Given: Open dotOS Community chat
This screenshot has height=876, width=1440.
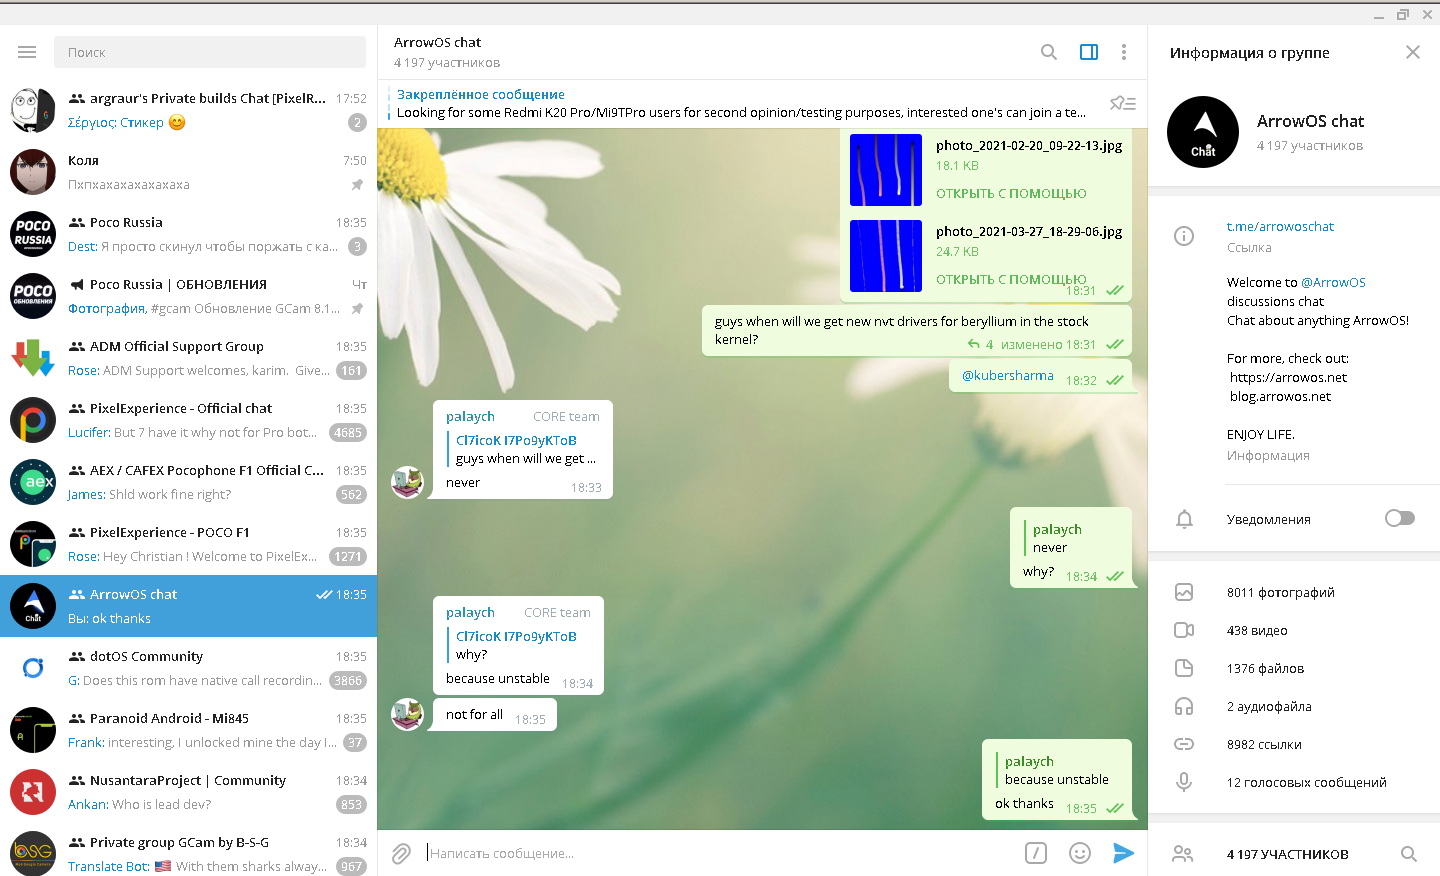Looking at the screenshot, I should (x=188, y=668).
